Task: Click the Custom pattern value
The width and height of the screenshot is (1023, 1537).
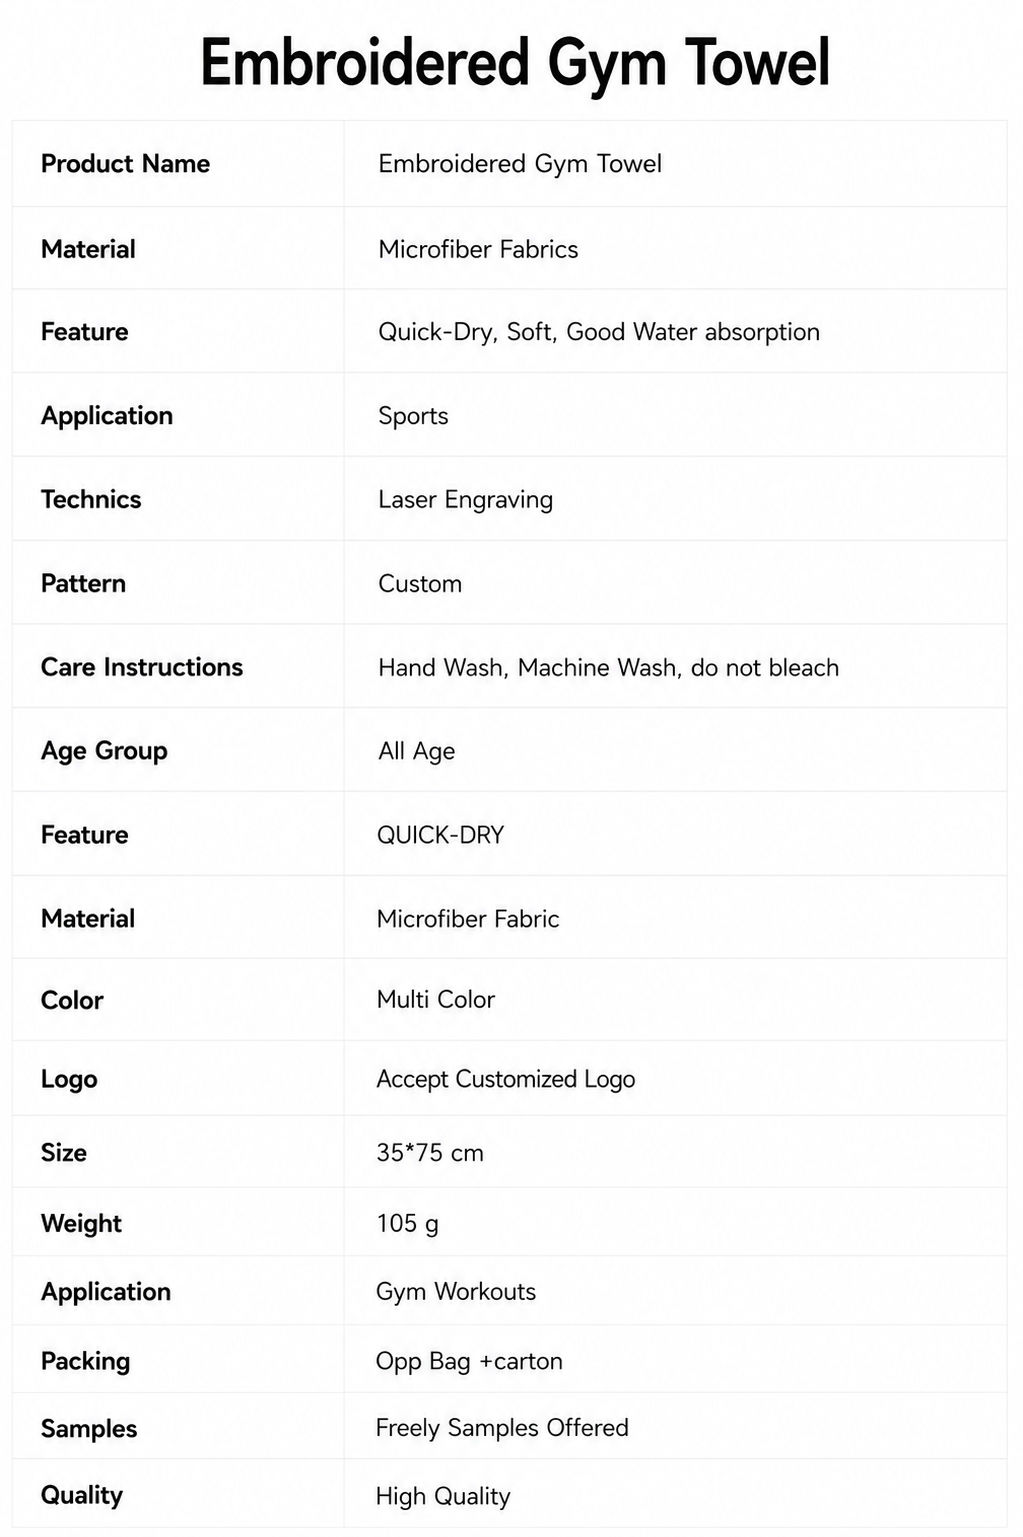Action: click(x=420, y=583)
